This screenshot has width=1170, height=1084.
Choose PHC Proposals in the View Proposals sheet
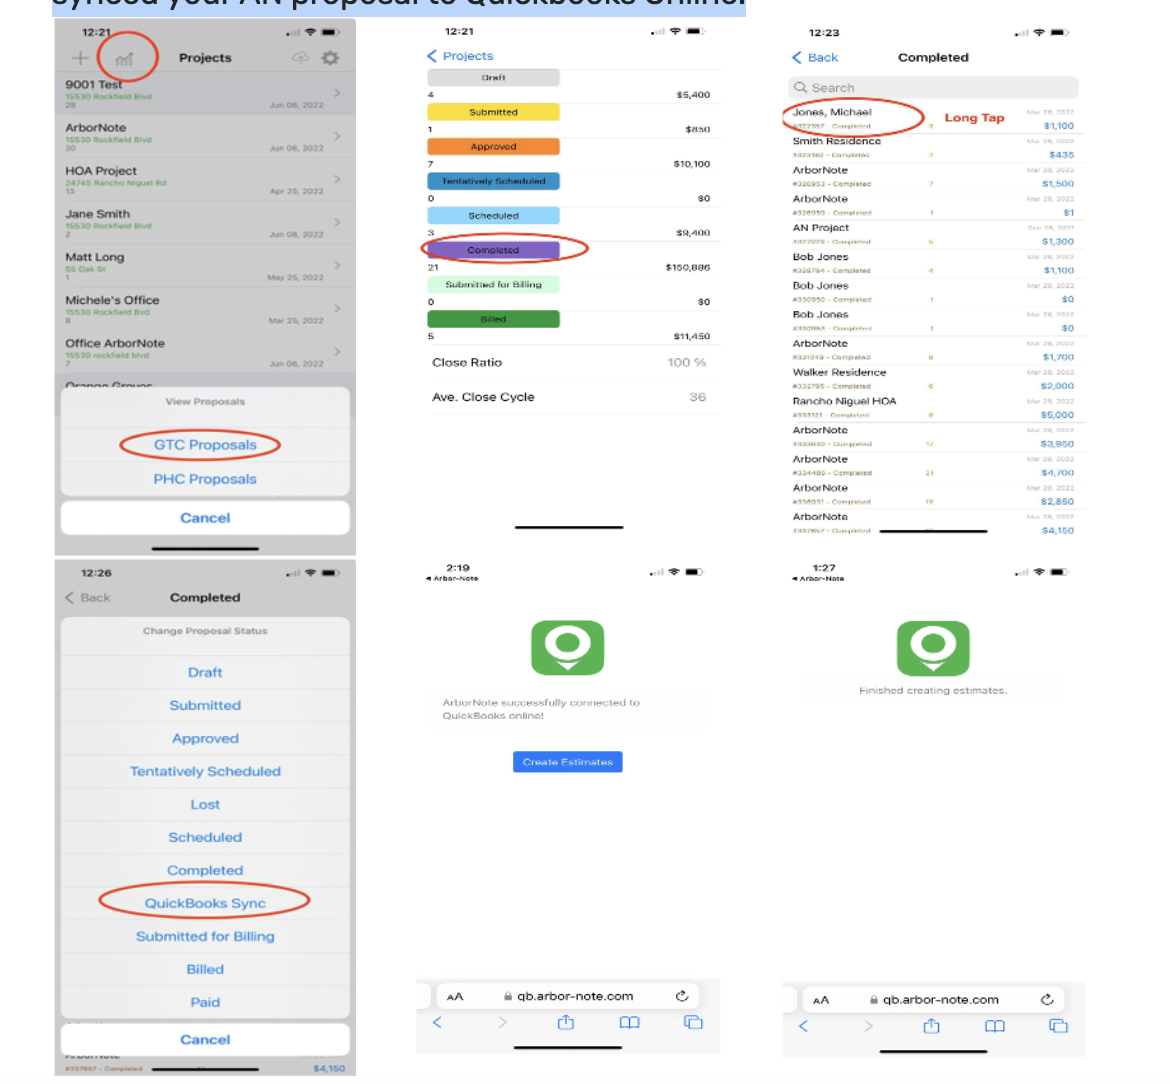pos(205,479)
